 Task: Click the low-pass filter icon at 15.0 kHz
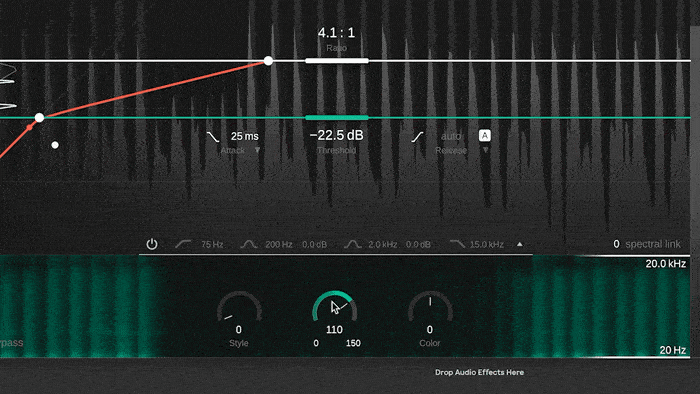457,244
